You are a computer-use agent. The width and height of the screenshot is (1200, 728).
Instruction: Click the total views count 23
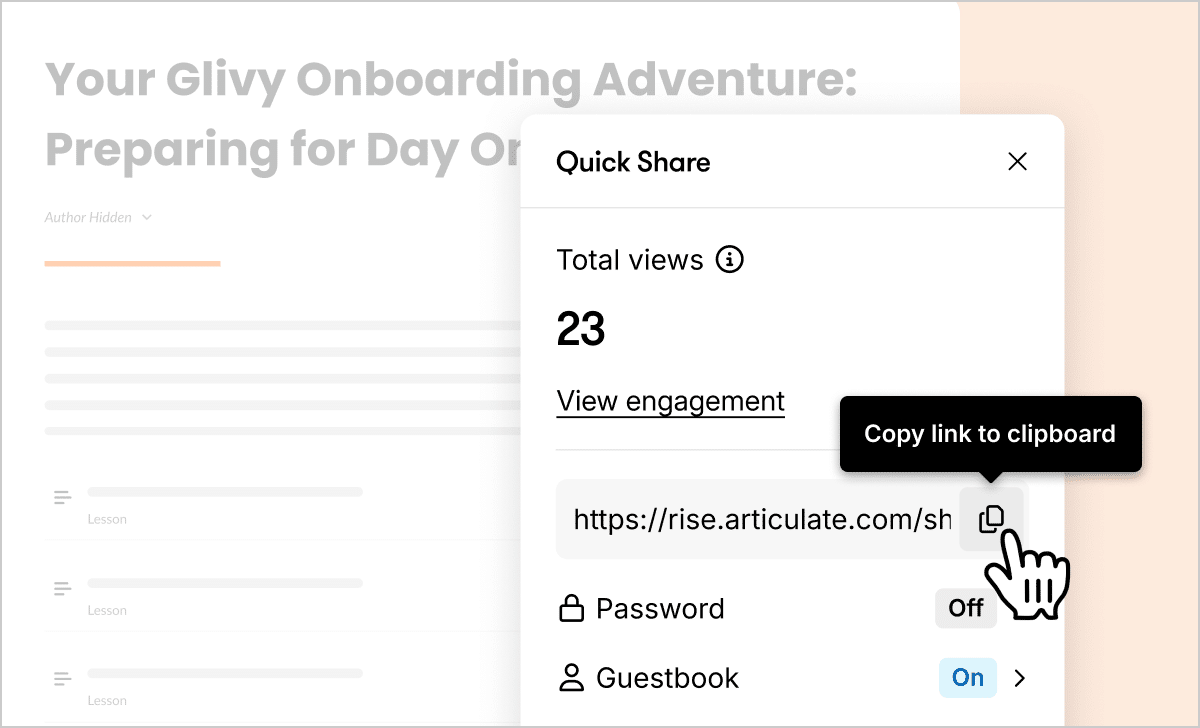click(x=581, y=328)
